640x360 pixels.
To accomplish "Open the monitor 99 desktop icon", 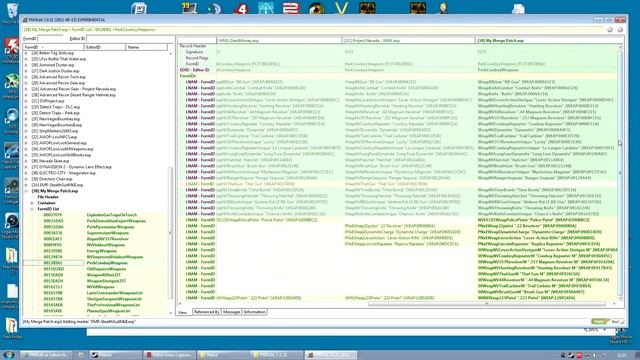I will pos(189,8).
